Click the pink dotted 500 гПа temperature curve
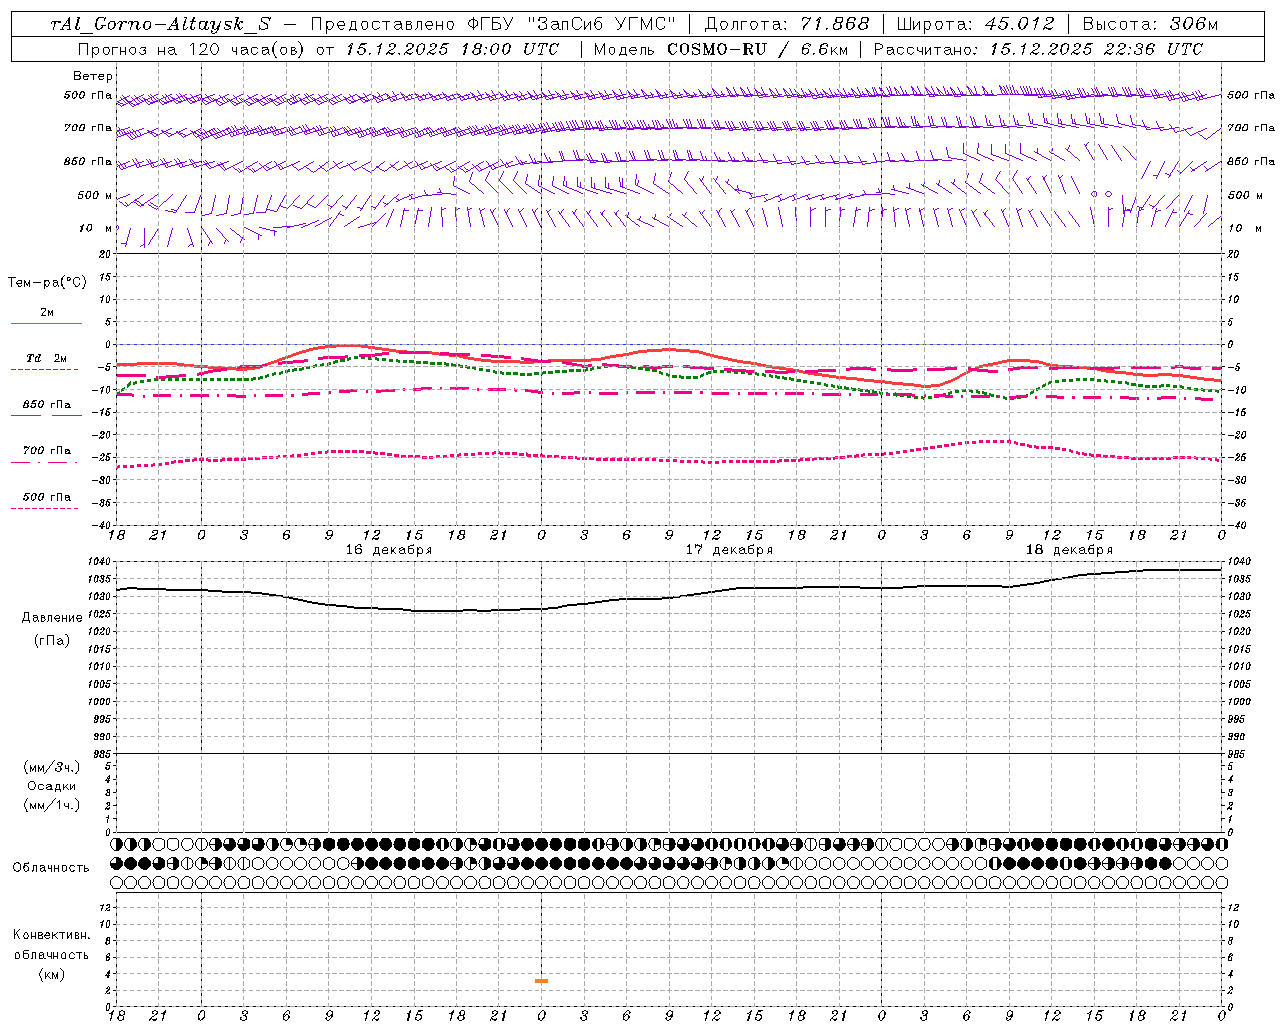 (670, 459)
